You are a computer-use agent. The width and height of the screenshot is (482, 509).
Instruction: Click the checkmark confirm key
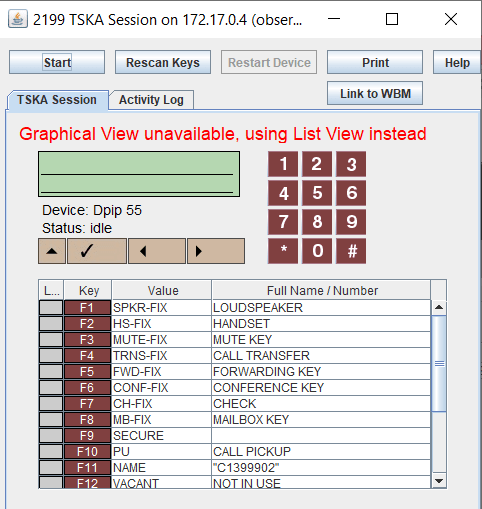click(x=97, y=251)
